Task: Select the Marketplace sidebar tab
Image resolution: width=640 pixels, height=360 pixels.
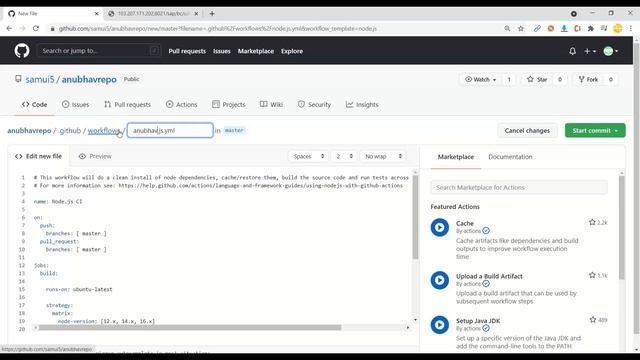Action: click(456, 157)
